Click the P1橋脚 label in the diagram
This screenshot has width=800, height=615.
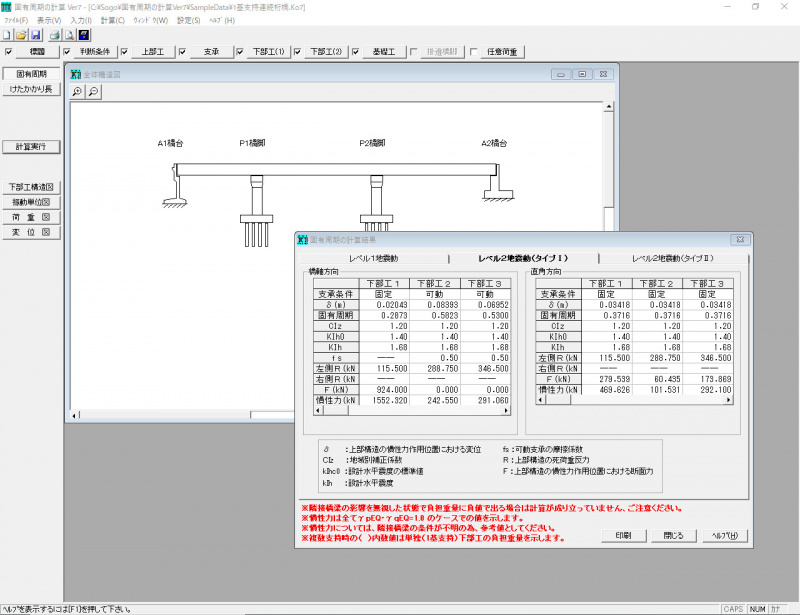click(x=252, y=143)
